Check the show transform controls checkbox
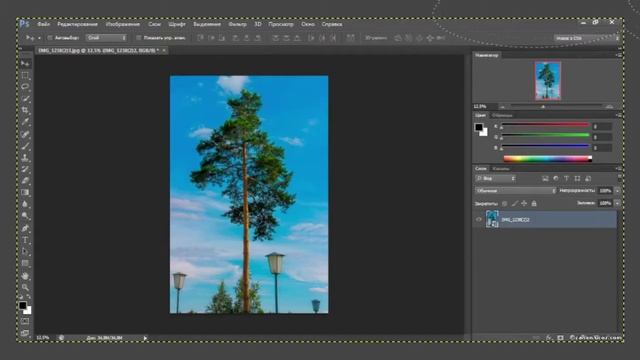This screenshot has height=360, width=640. click(x=138, y=38)
